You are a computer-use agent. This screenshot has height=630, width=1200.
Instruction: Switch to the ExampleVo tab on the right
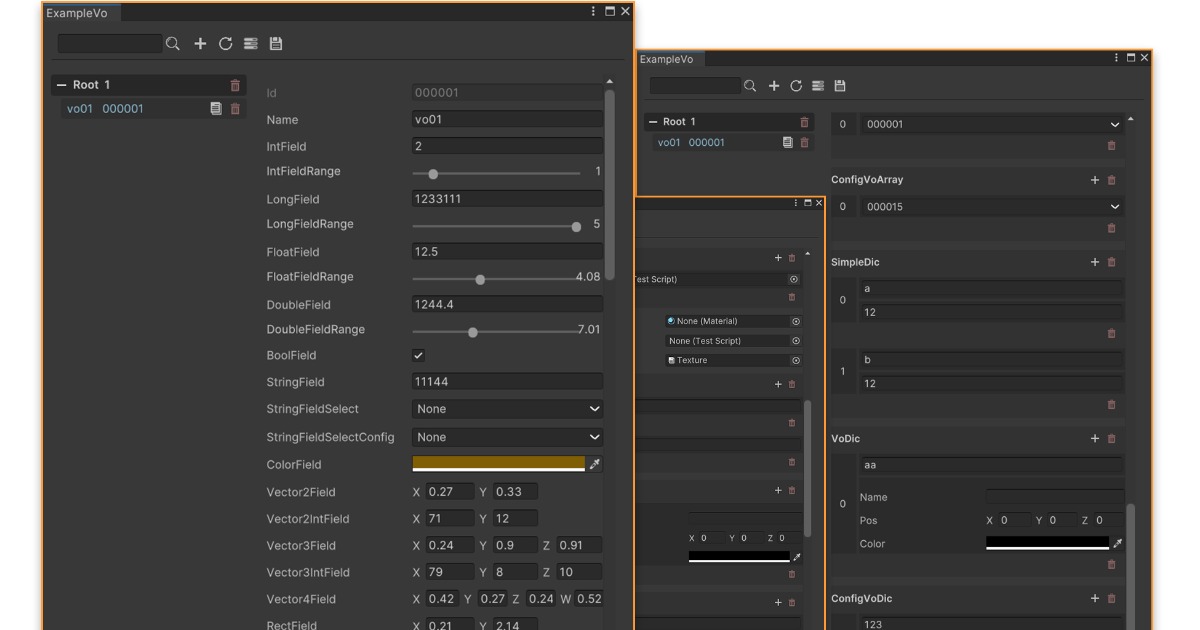click(668, 57)
